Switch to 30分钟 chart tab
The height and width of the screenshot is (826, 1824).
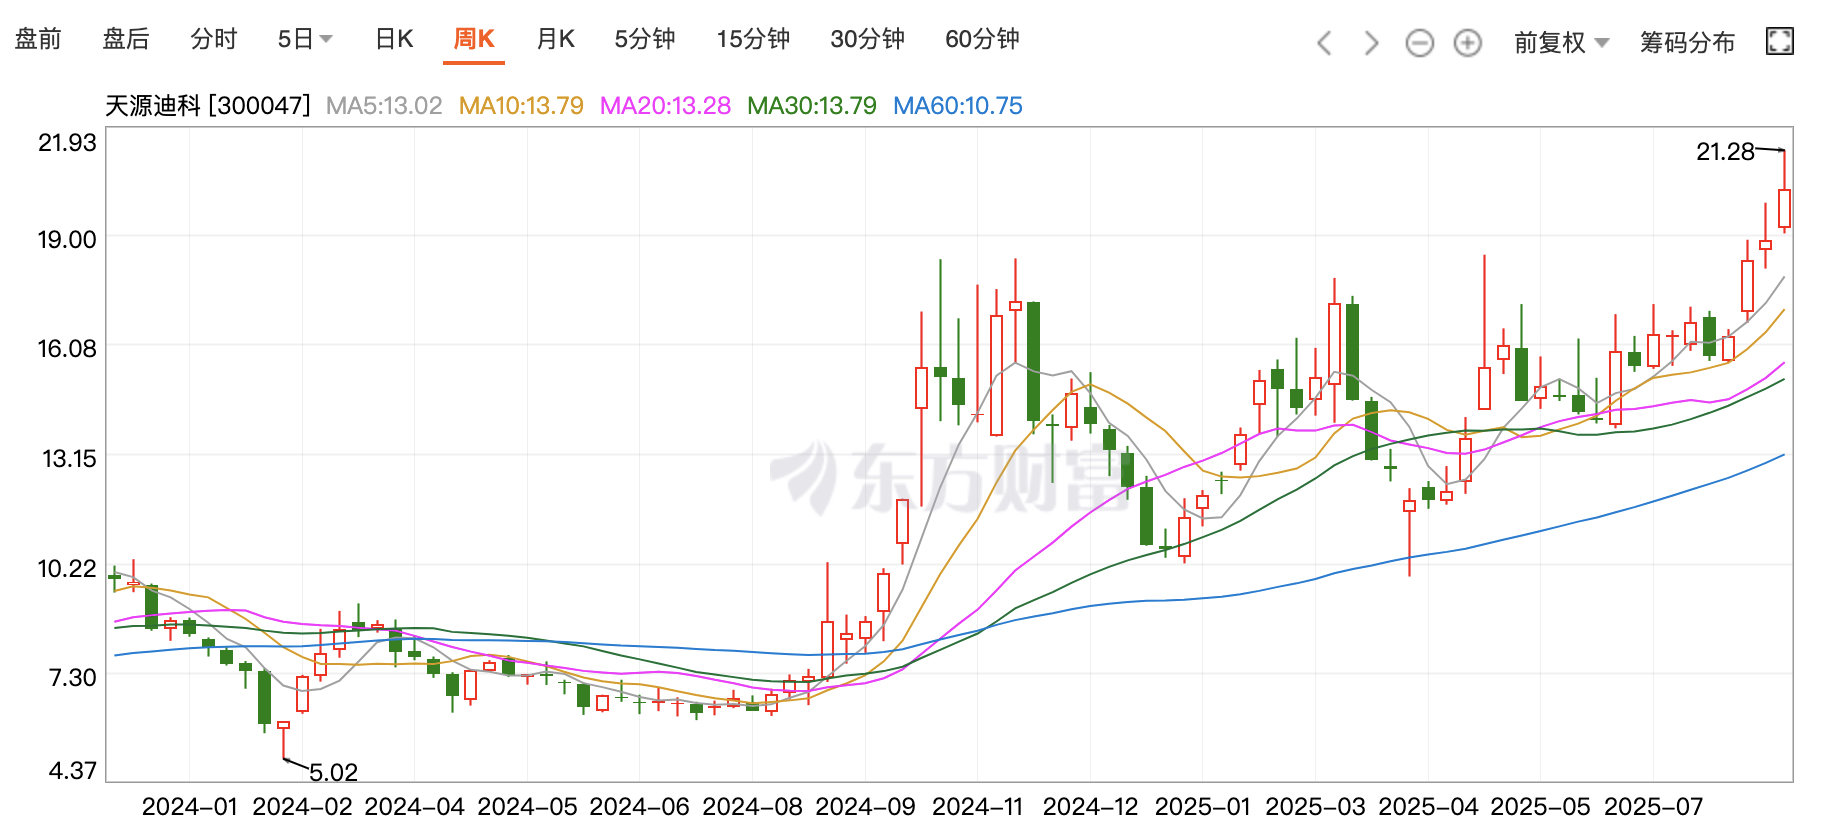pos(867,39)
